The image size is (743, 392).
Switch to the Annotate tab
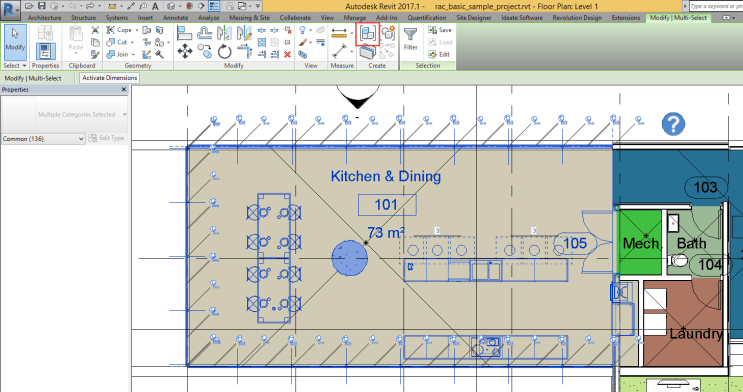pos(175,18)
